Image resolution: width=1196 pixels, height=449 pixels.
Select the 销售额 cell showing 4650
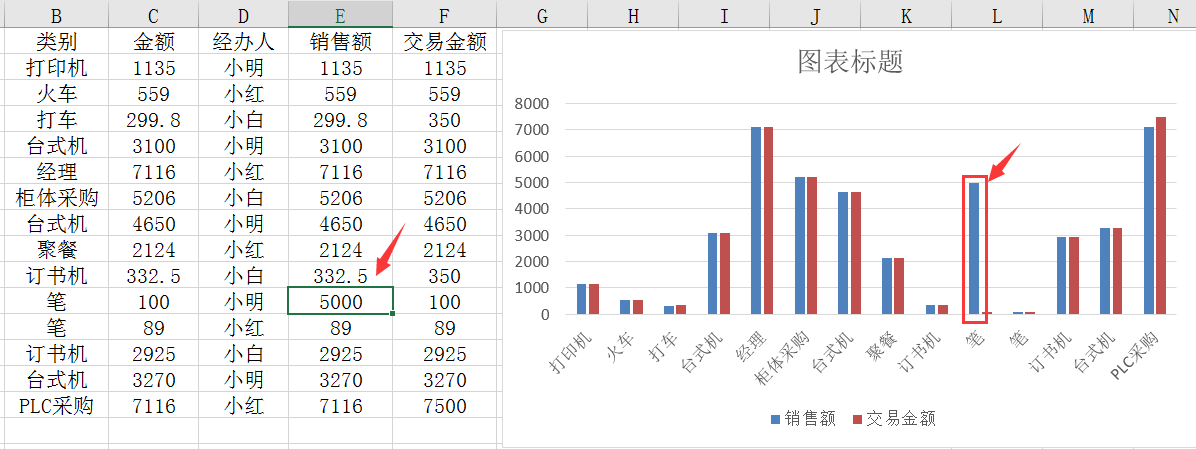coord(341,223)
